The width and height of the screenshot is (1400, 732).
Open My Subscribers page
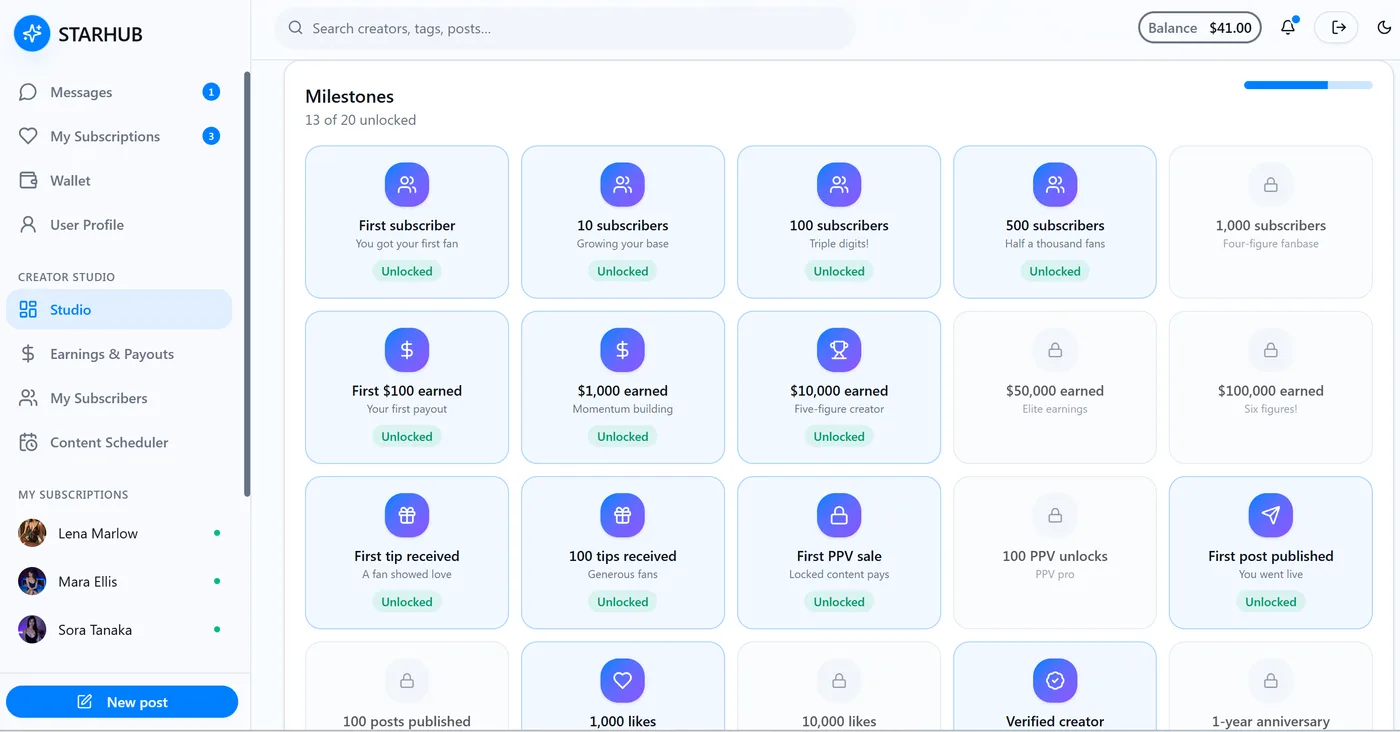pyautogui.click(x=119, y=398)
